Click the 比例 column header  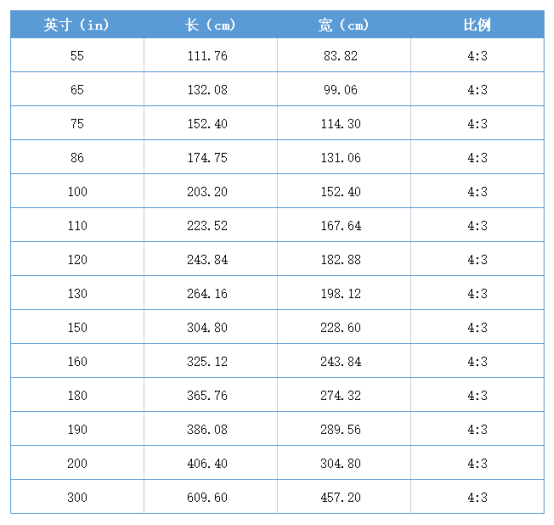coord(477,25)
